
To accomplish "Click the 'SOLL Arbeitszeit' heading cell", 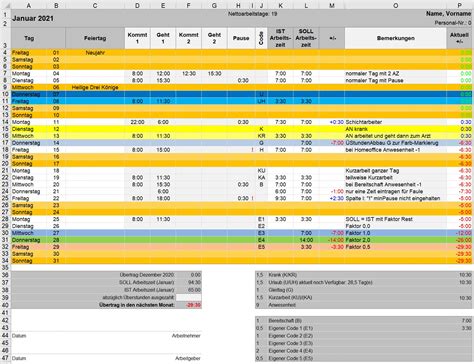I will click(x=306, y=38).
